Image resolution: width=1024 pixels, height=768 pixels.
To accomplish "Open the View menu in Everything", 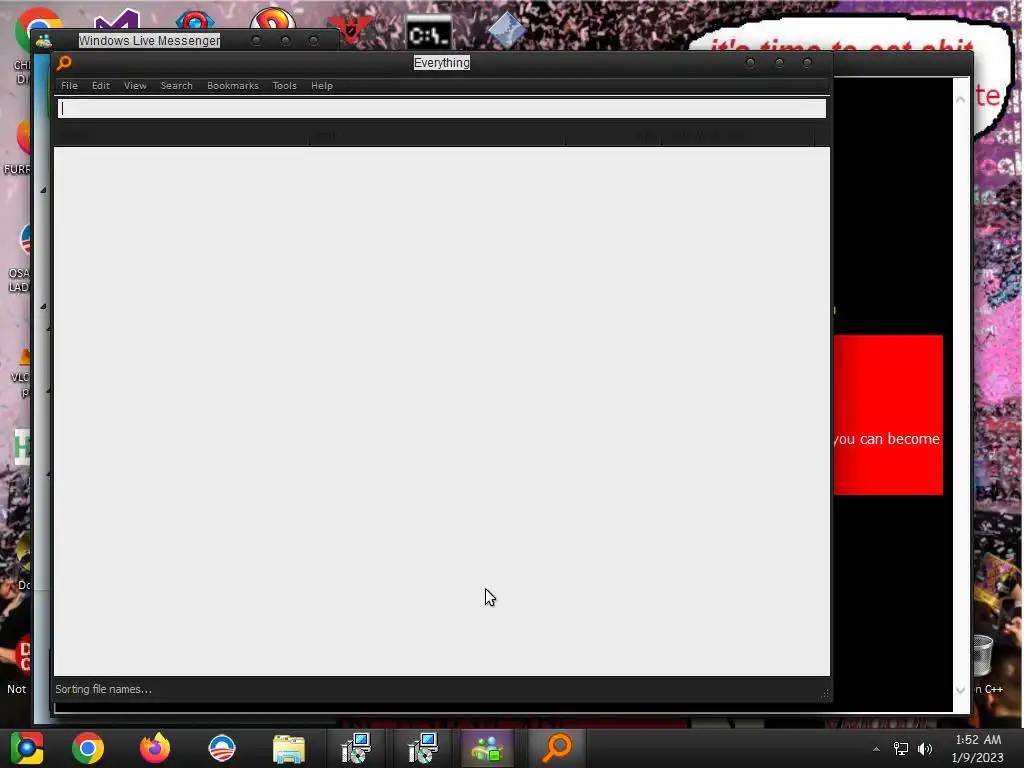I will coord(135,86).
